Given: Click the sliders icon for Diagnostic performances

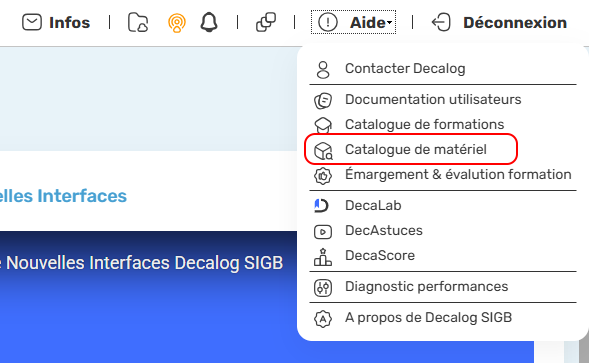Looking at the screenshot, I should pyautogui.click(x=323, y=288).
